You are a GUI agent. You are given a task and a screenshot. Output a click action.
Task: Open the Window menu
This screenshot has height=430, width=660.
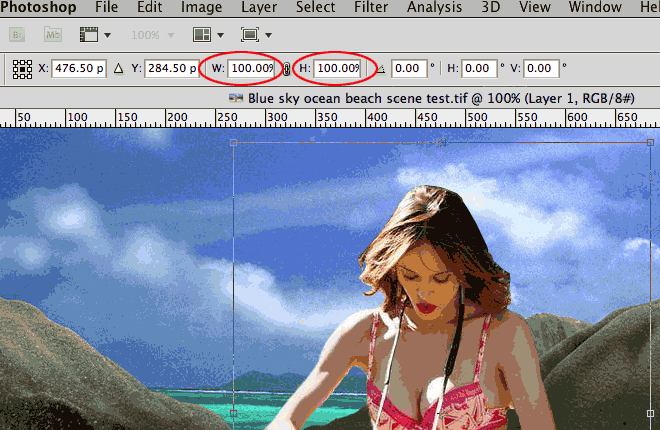[x=595, y=7]
